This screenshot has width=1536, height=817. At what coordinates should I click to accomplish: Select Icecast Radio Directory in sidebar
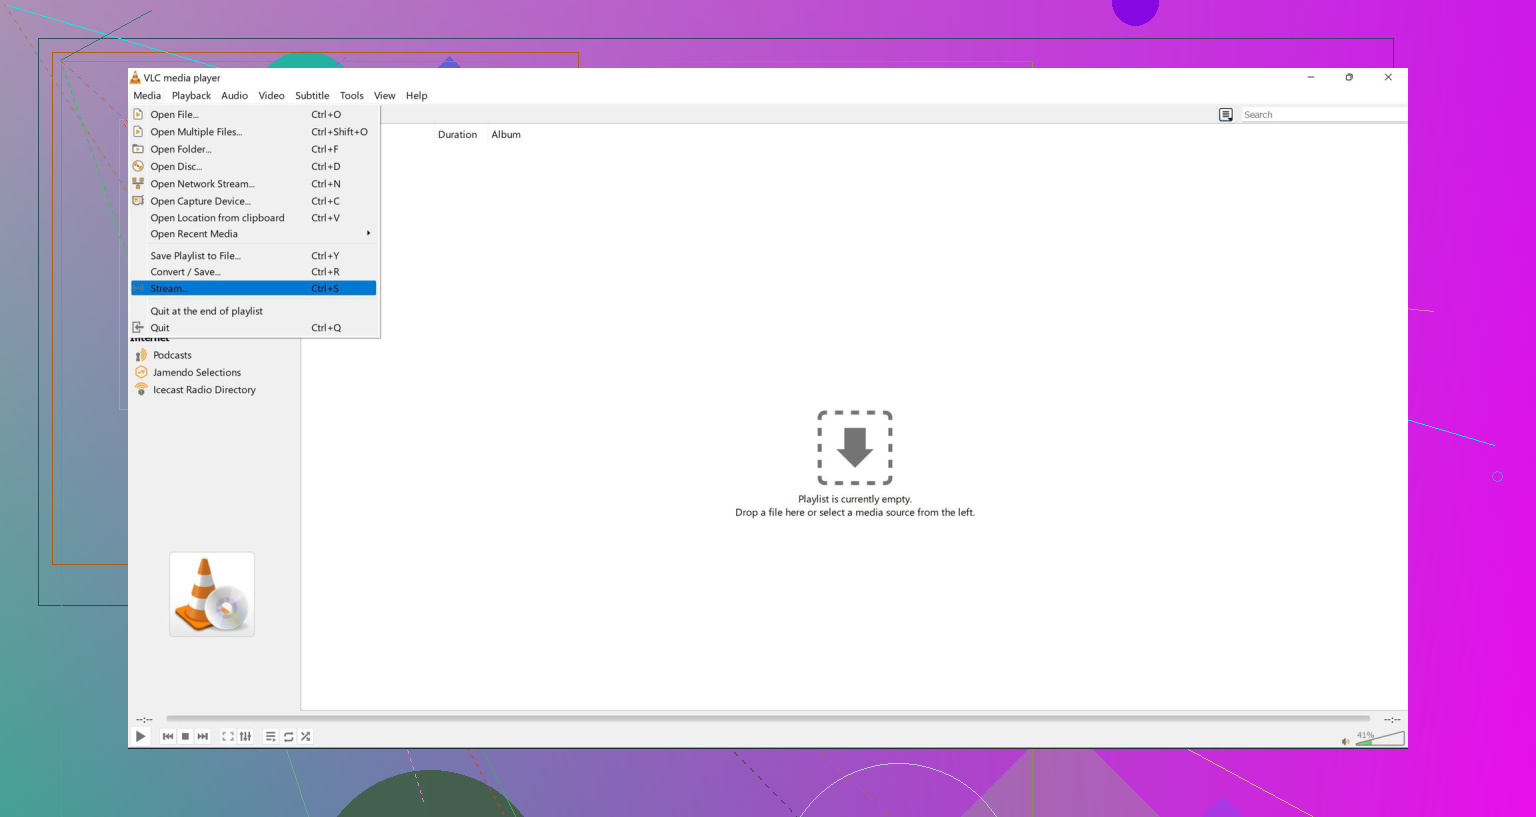[204, 390]
